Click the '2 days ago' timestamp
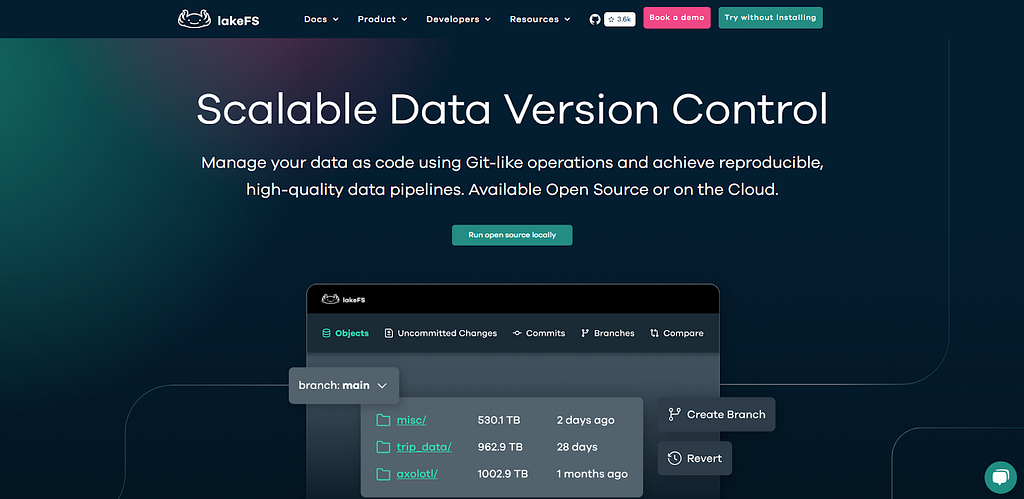Viewport: 1024px width, 499px height. click(x=586, y=420)
